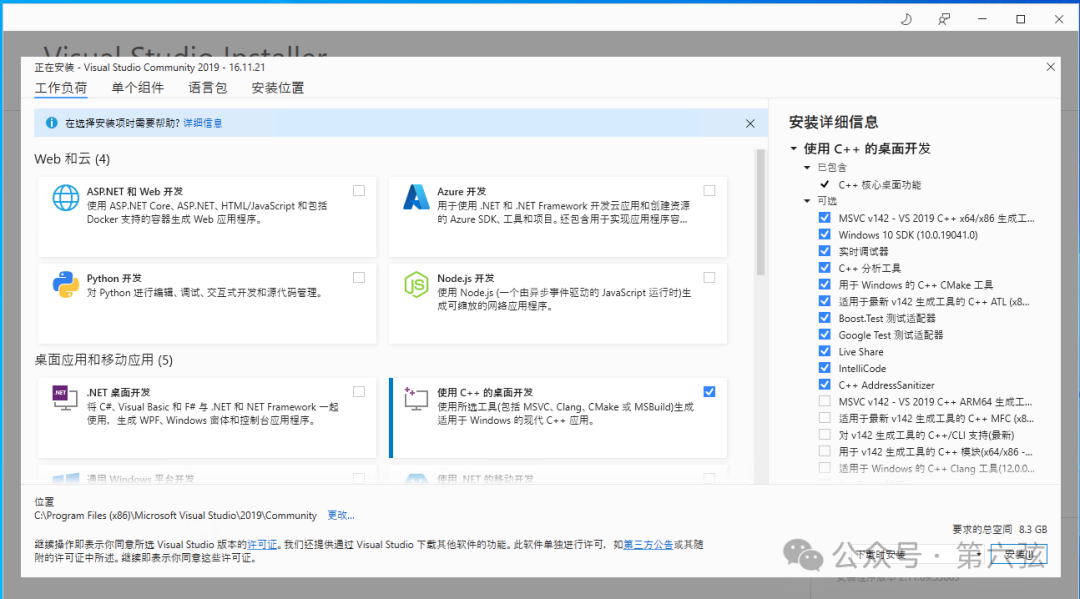Screen dimensions: 1080x599
Task: Close the installing Visual Studio Community dialog
Action: tap(1050, 67)
